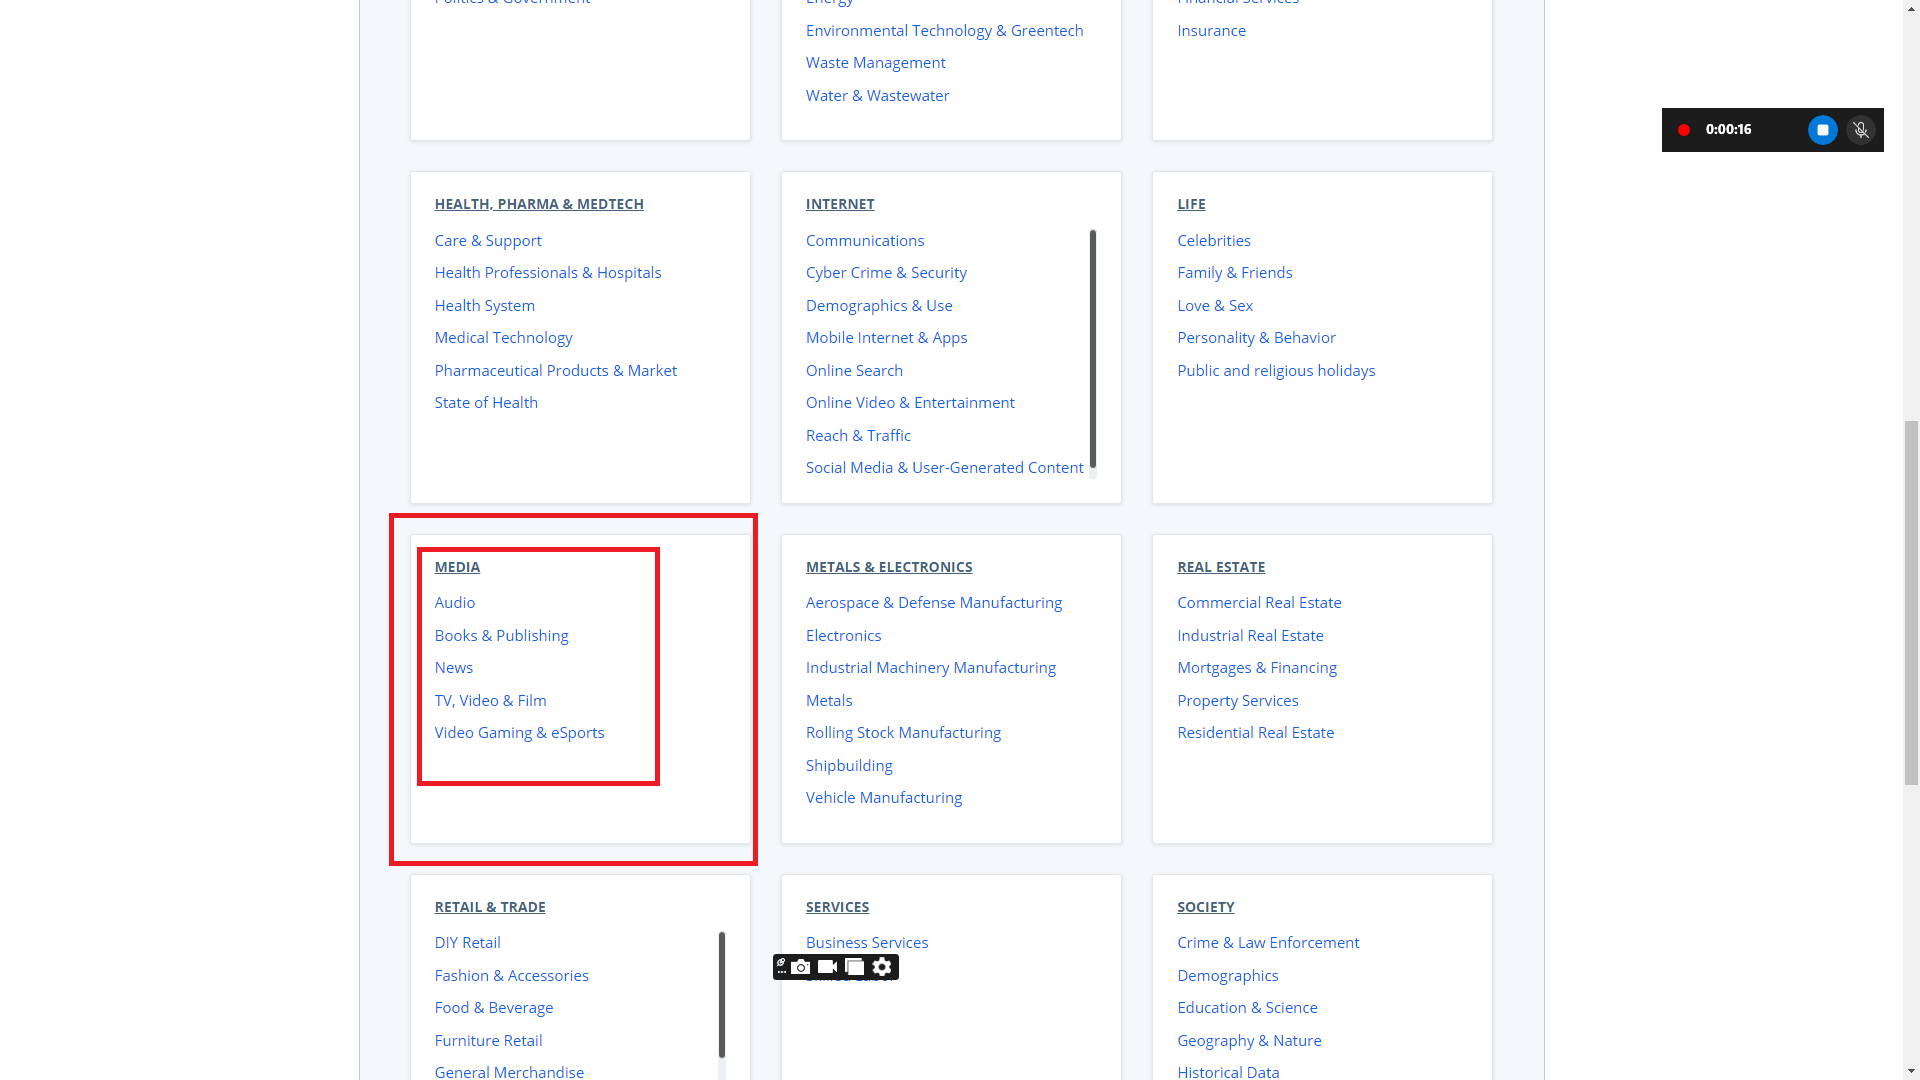Viewport: 1920px width, 1080px height.
Task: Open Video Gaming & eSports link
Action: coord(519,733)
